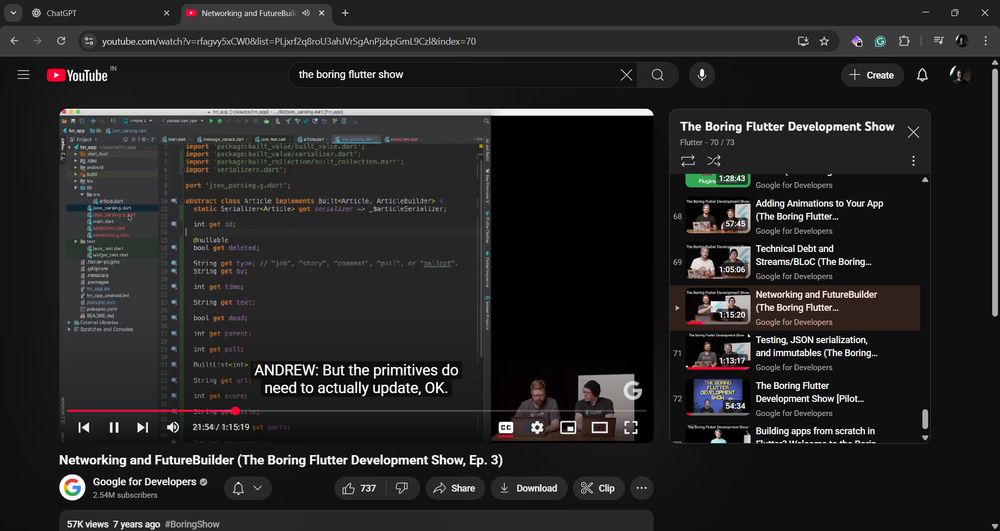Skip to previous playlist video
This screenshot has width=1000, height=531.
[84, 427]
